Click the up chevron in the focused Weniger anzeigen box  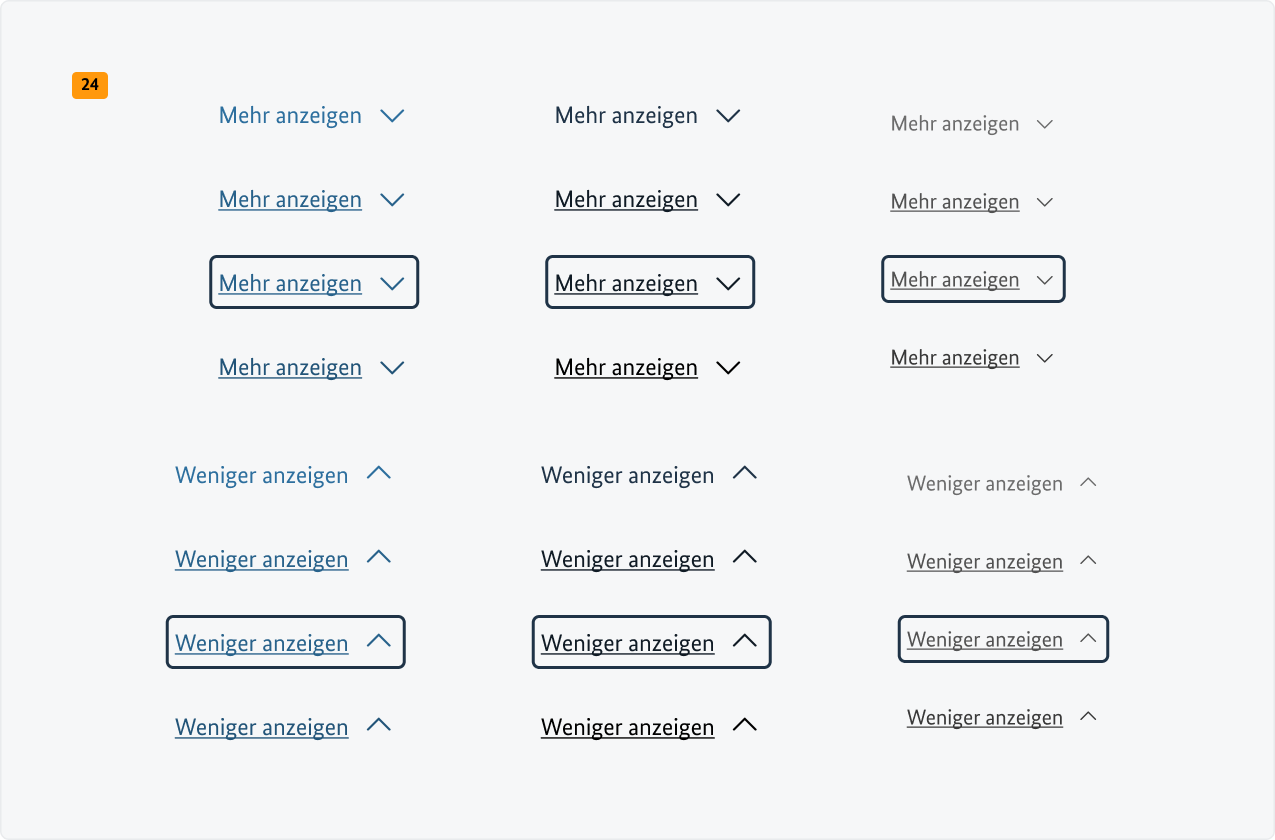380,641
